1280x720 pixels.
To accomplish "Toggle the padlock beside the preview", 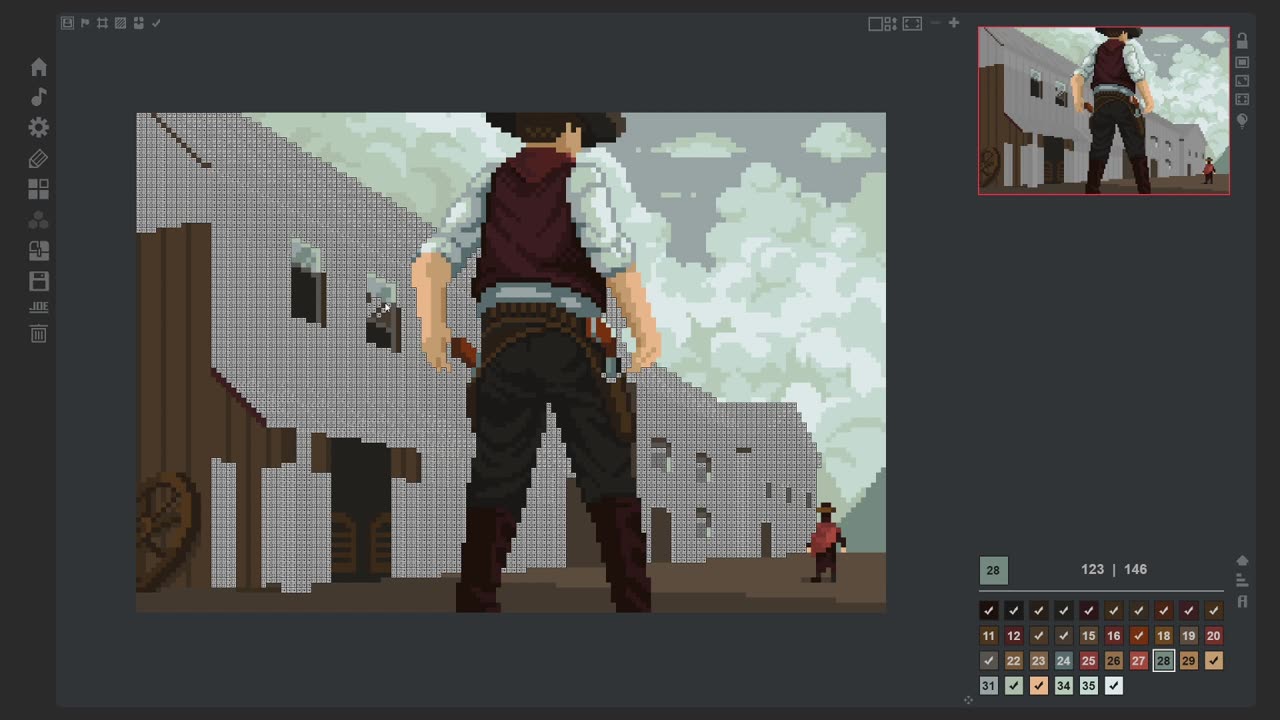I will coord(1242,41).
